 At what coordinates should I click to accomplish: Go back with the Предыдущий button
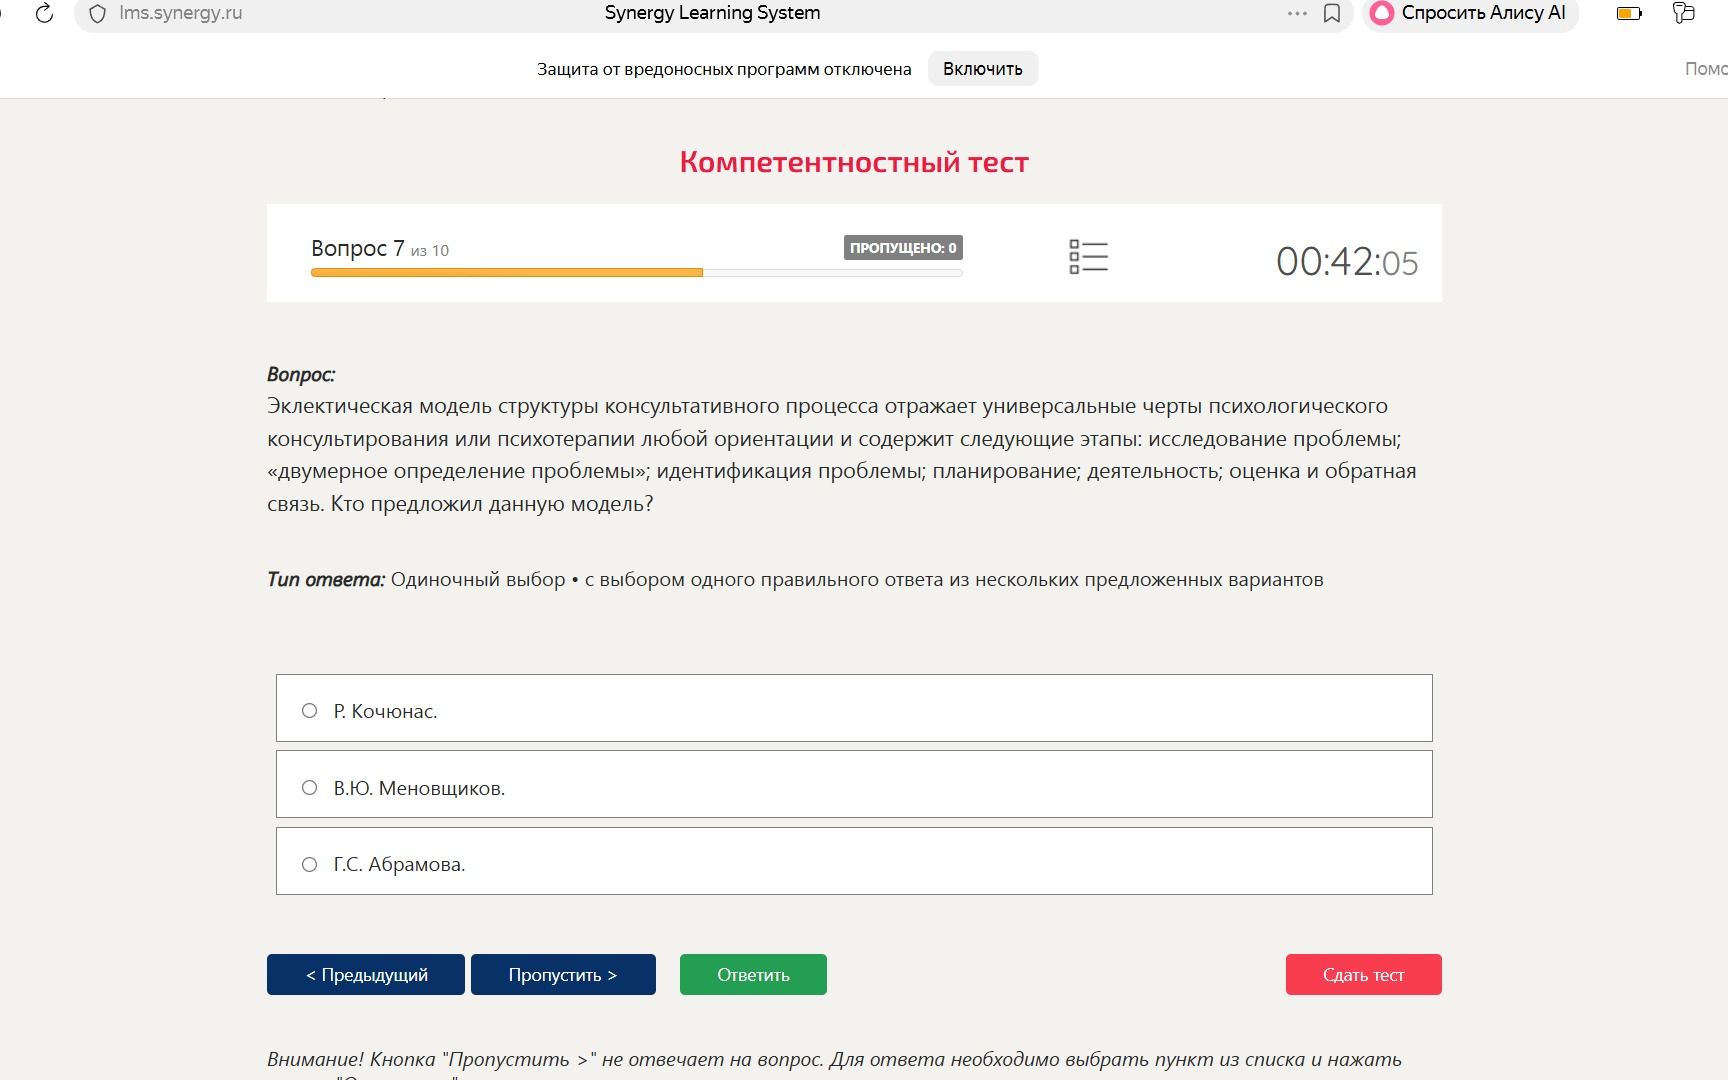click(x=366, y=975)
